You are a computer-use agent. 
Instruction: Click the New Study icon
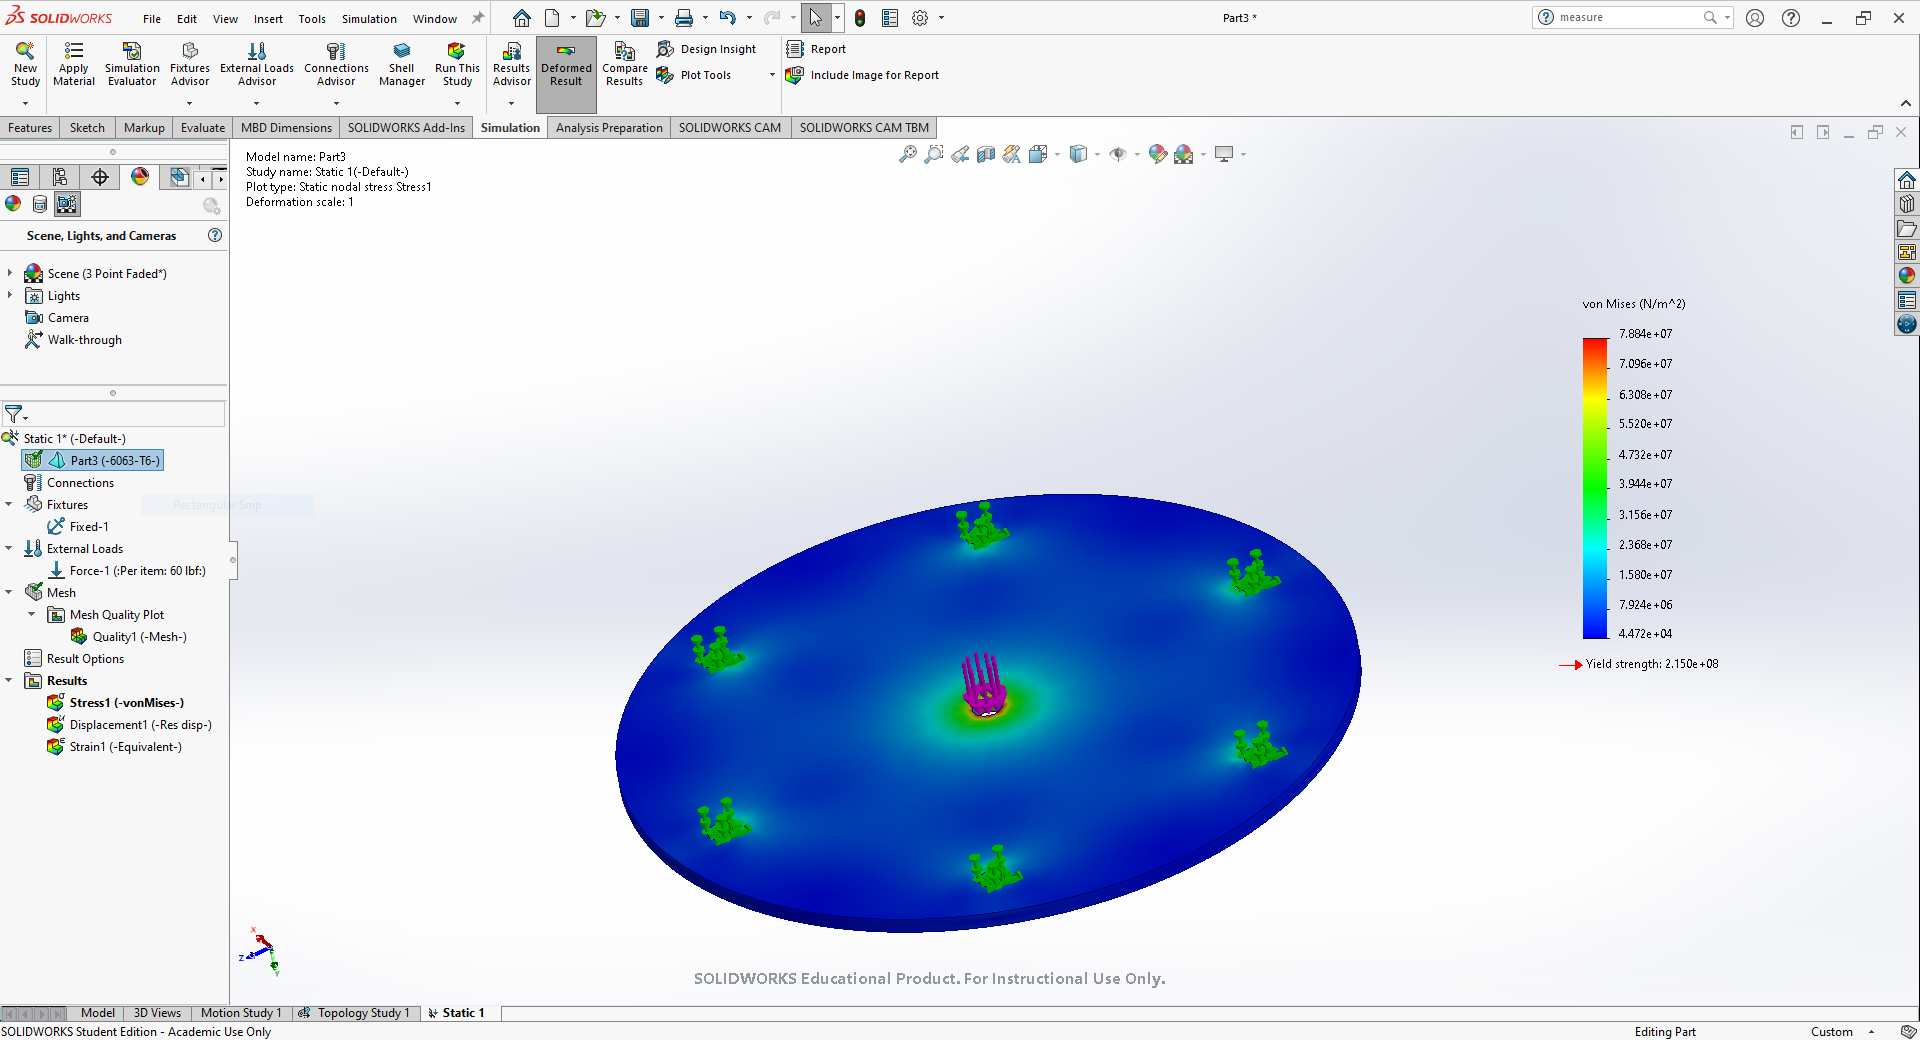(25, 64)
